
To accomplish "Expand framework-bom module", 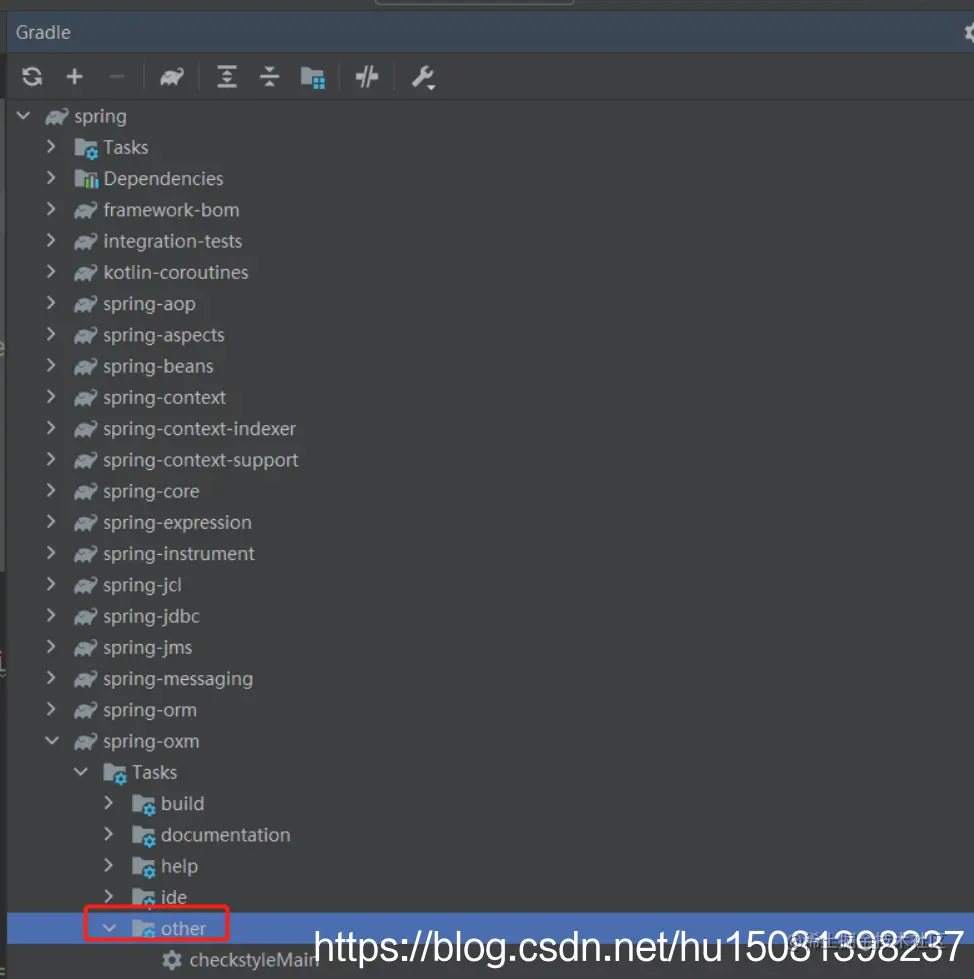I will pos(51,209).
